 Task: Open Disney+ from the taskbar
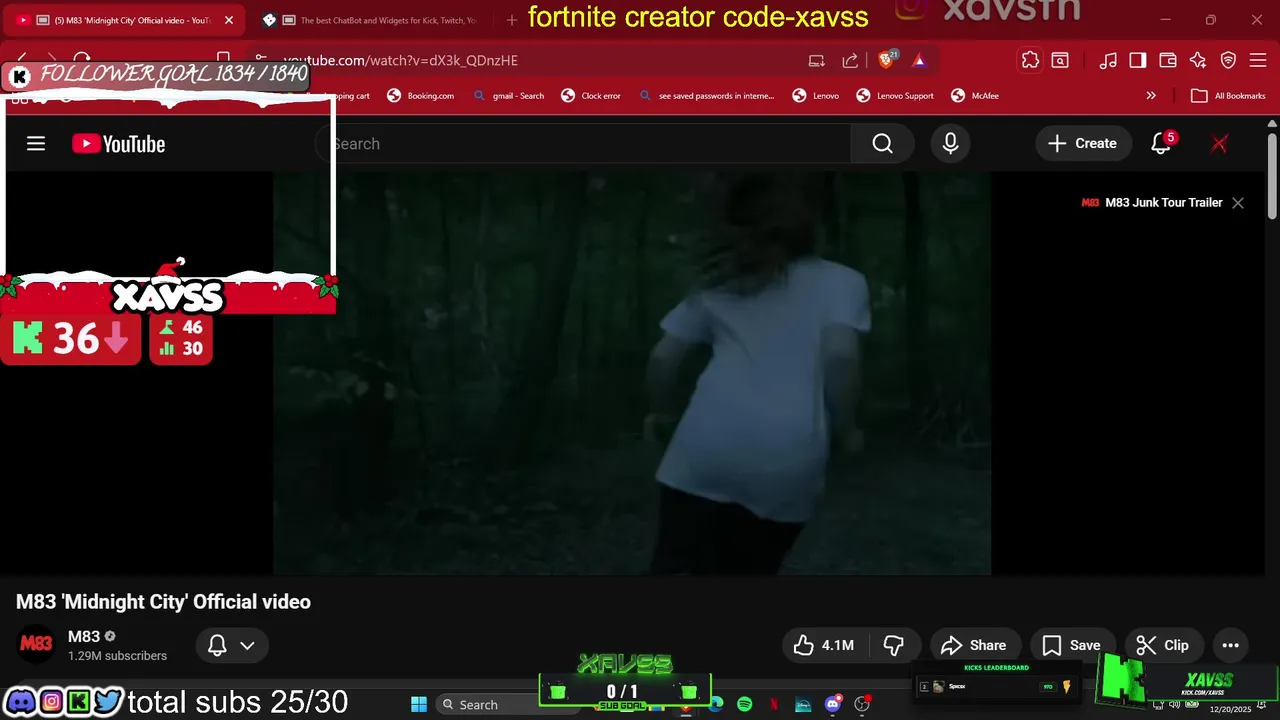coord(803,704)
